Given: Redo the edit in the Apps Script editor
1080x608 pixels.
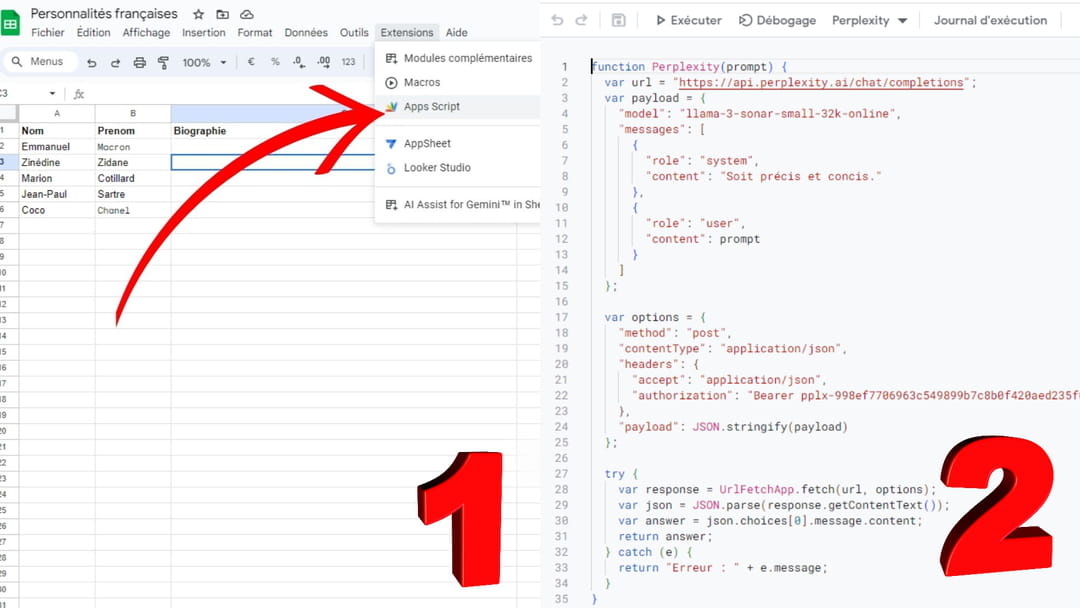Looking at the screenshot, I should pyautogui.click(x=581, y=21).
